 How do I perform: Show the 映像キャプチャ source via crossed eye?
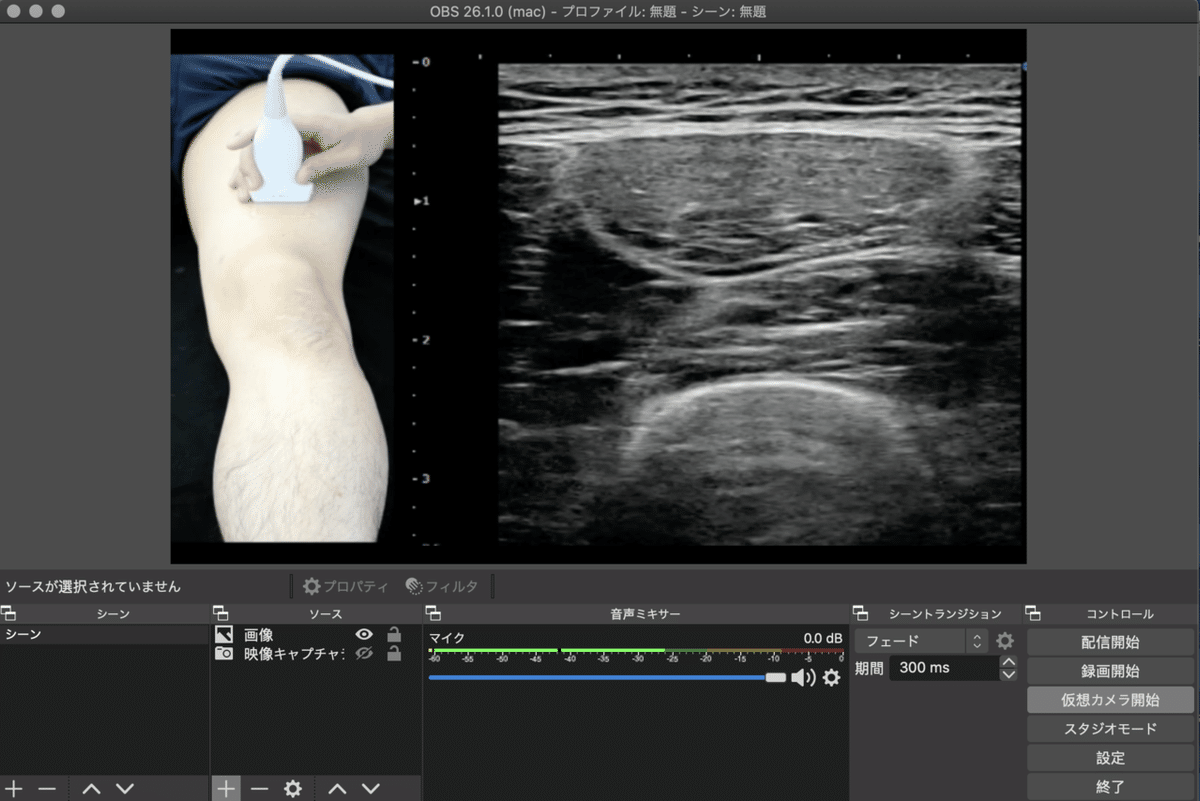[364, 653]
